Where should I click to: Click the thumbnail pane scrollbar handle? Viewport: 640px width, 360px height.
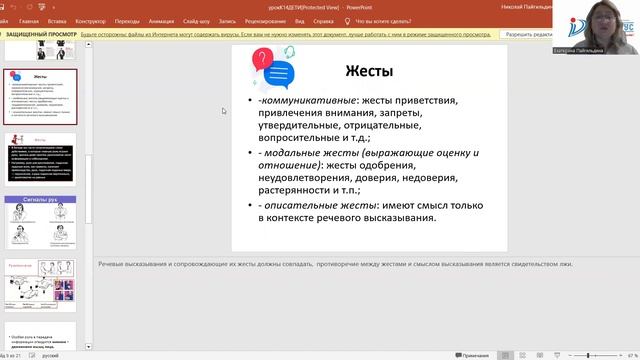(89, 189)
